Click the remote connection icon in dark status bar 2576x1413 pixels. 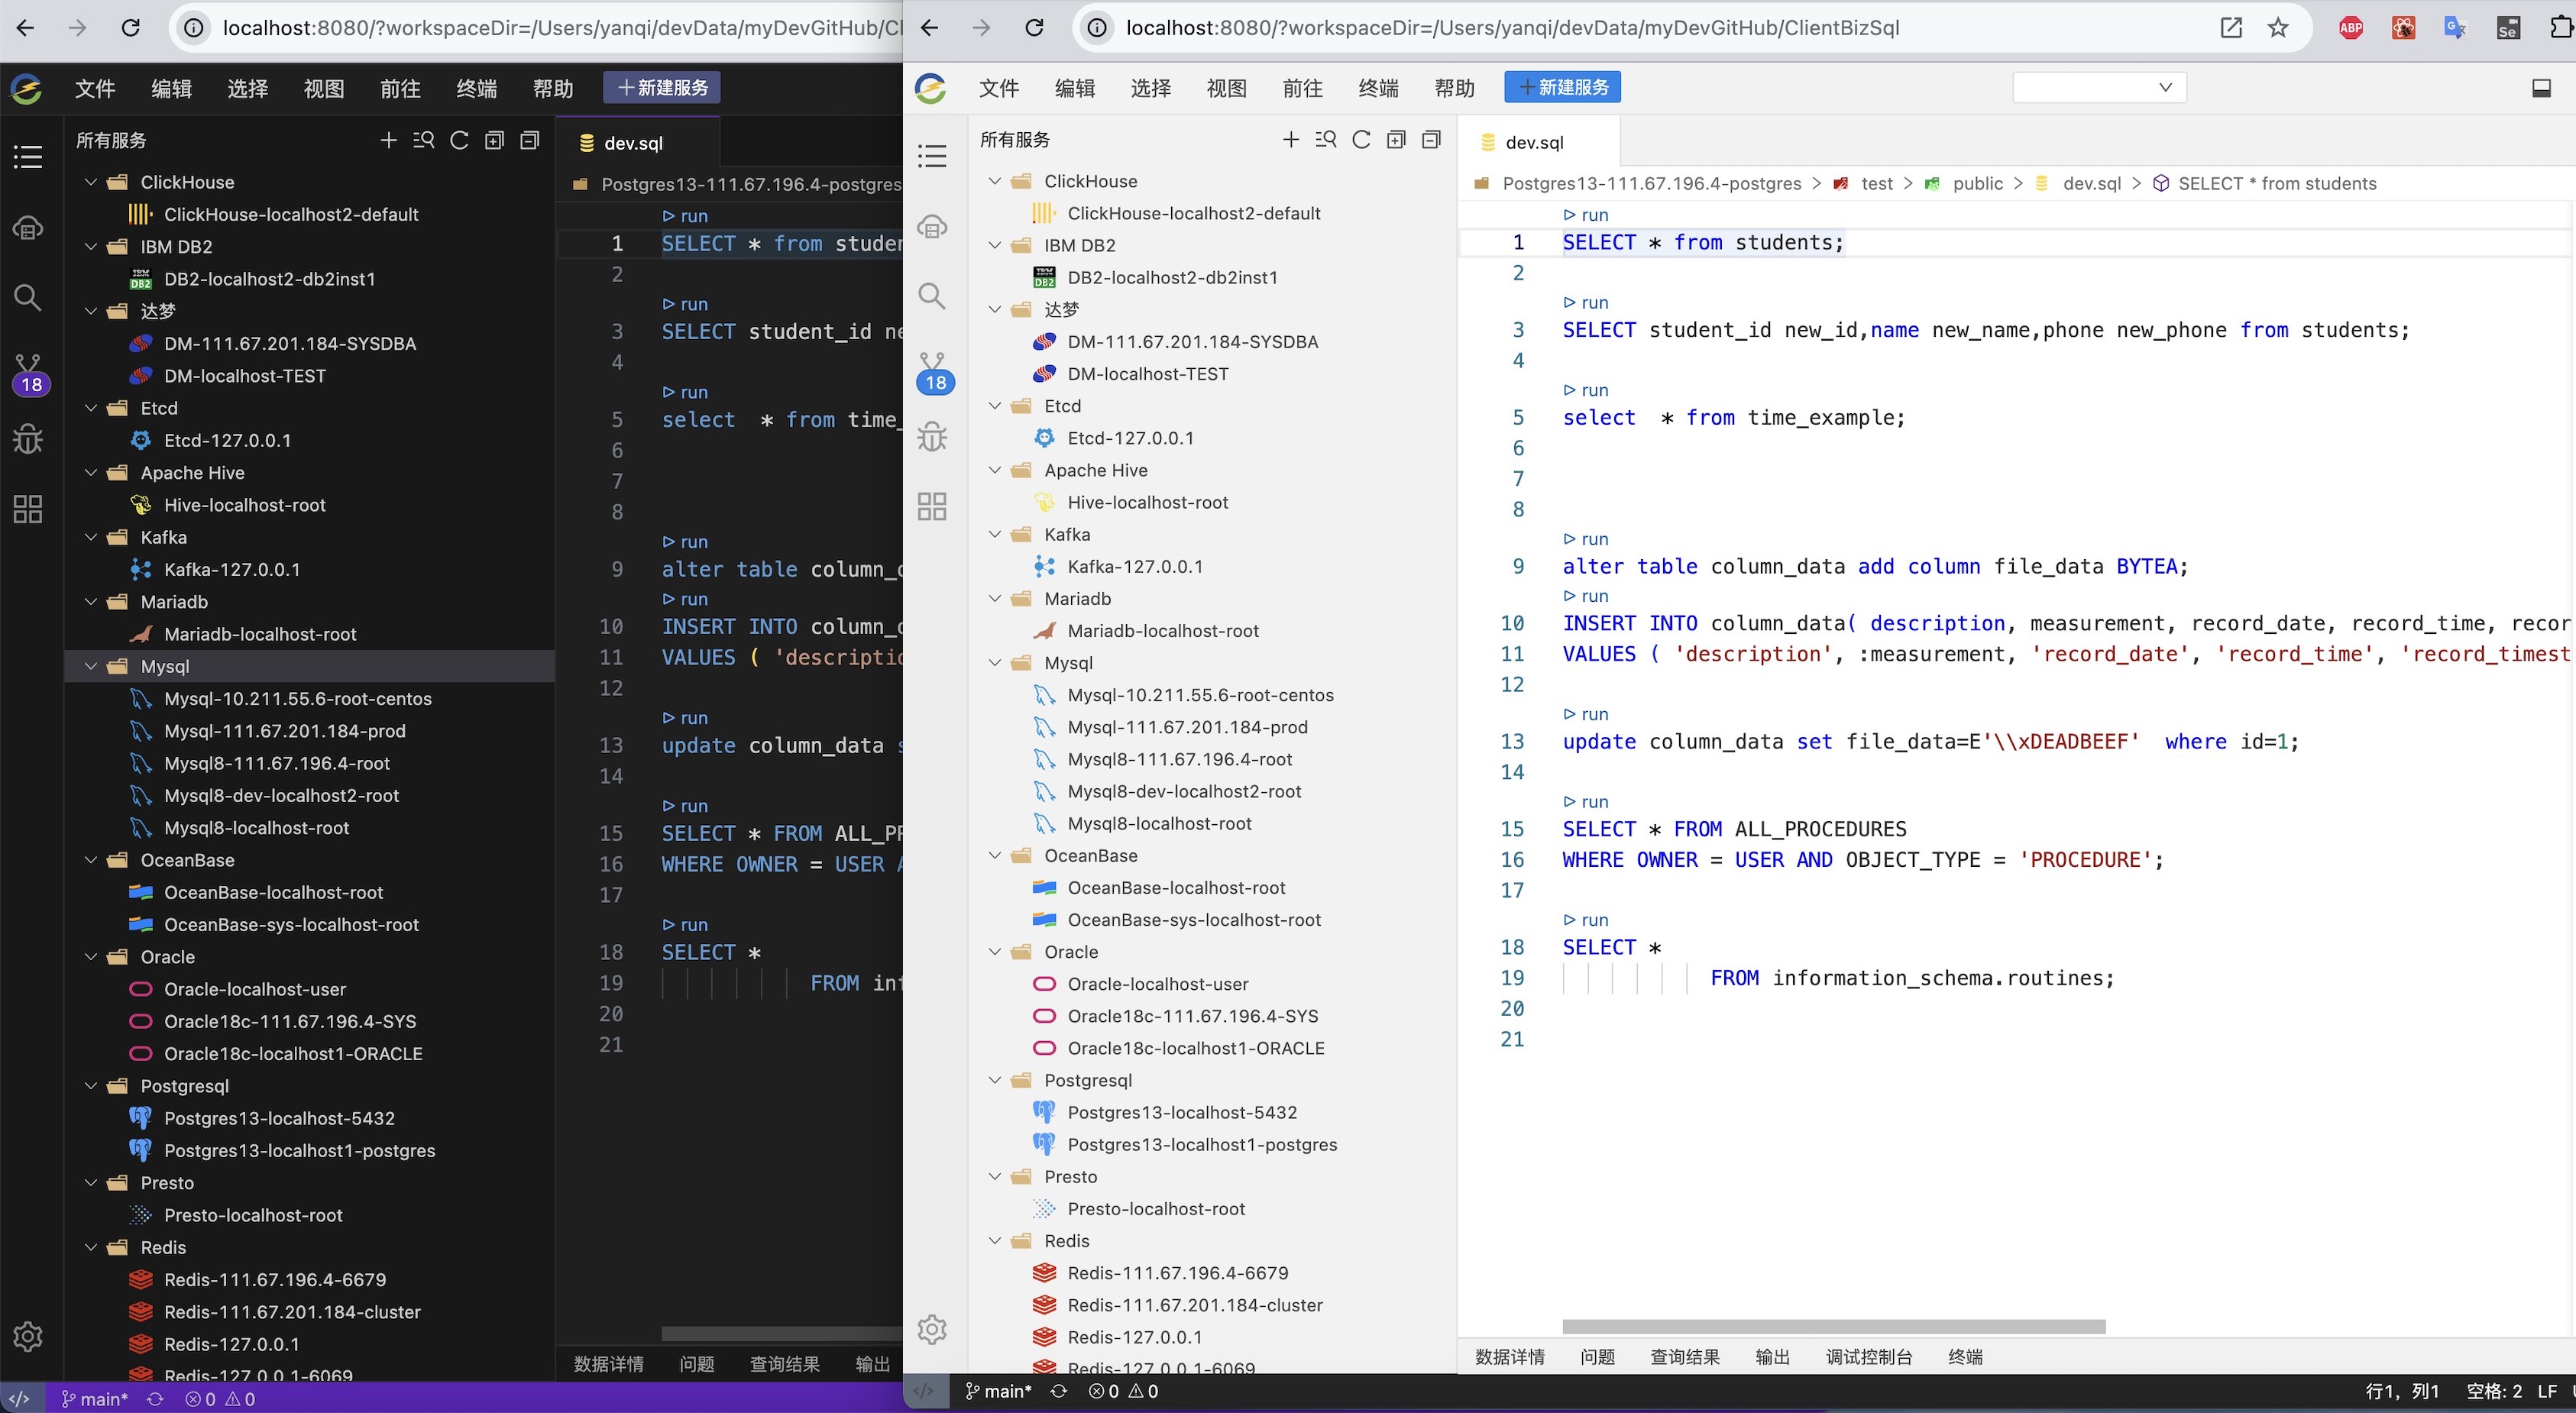click(20, 1399)
